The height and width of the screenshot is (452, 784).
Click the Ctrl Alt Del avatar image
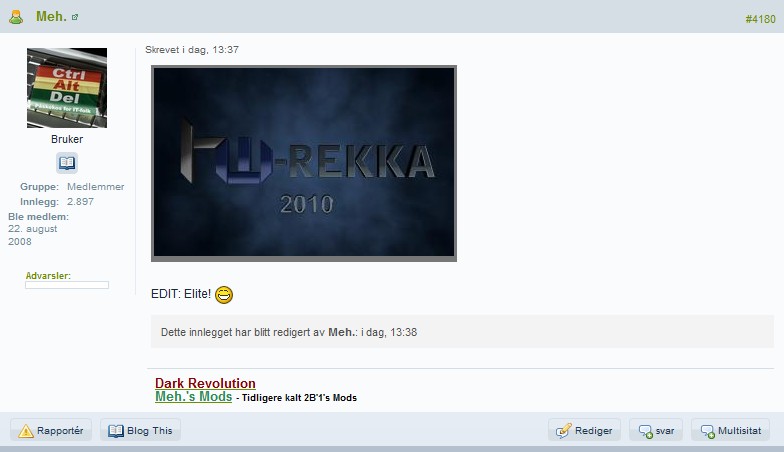pos(67,88)
